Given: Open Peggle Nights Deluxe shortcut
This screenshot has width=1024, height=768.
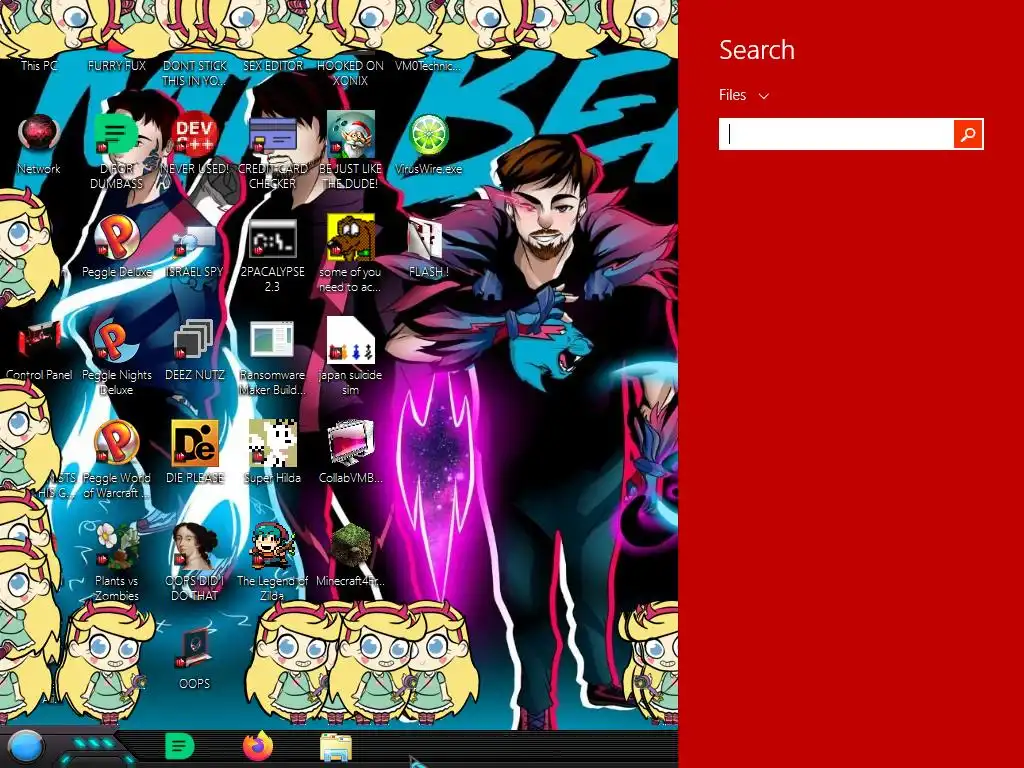Looking at the screenshot, I should [x=116, y=340].
